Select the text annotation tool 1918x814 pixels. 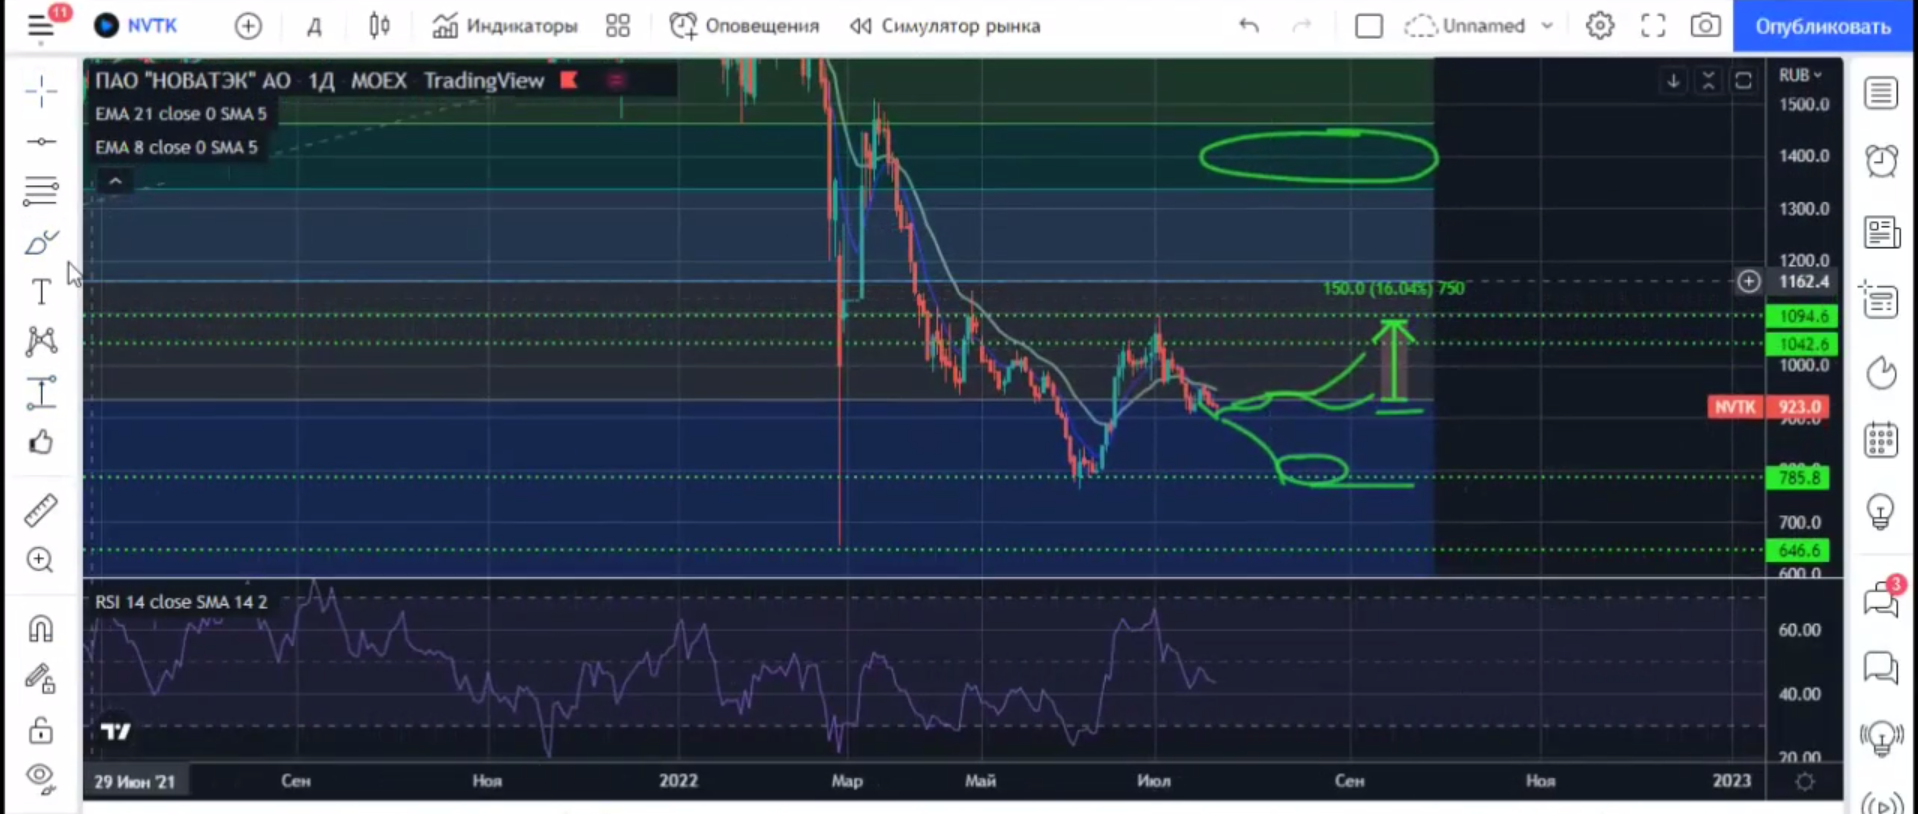pos(41,292)
